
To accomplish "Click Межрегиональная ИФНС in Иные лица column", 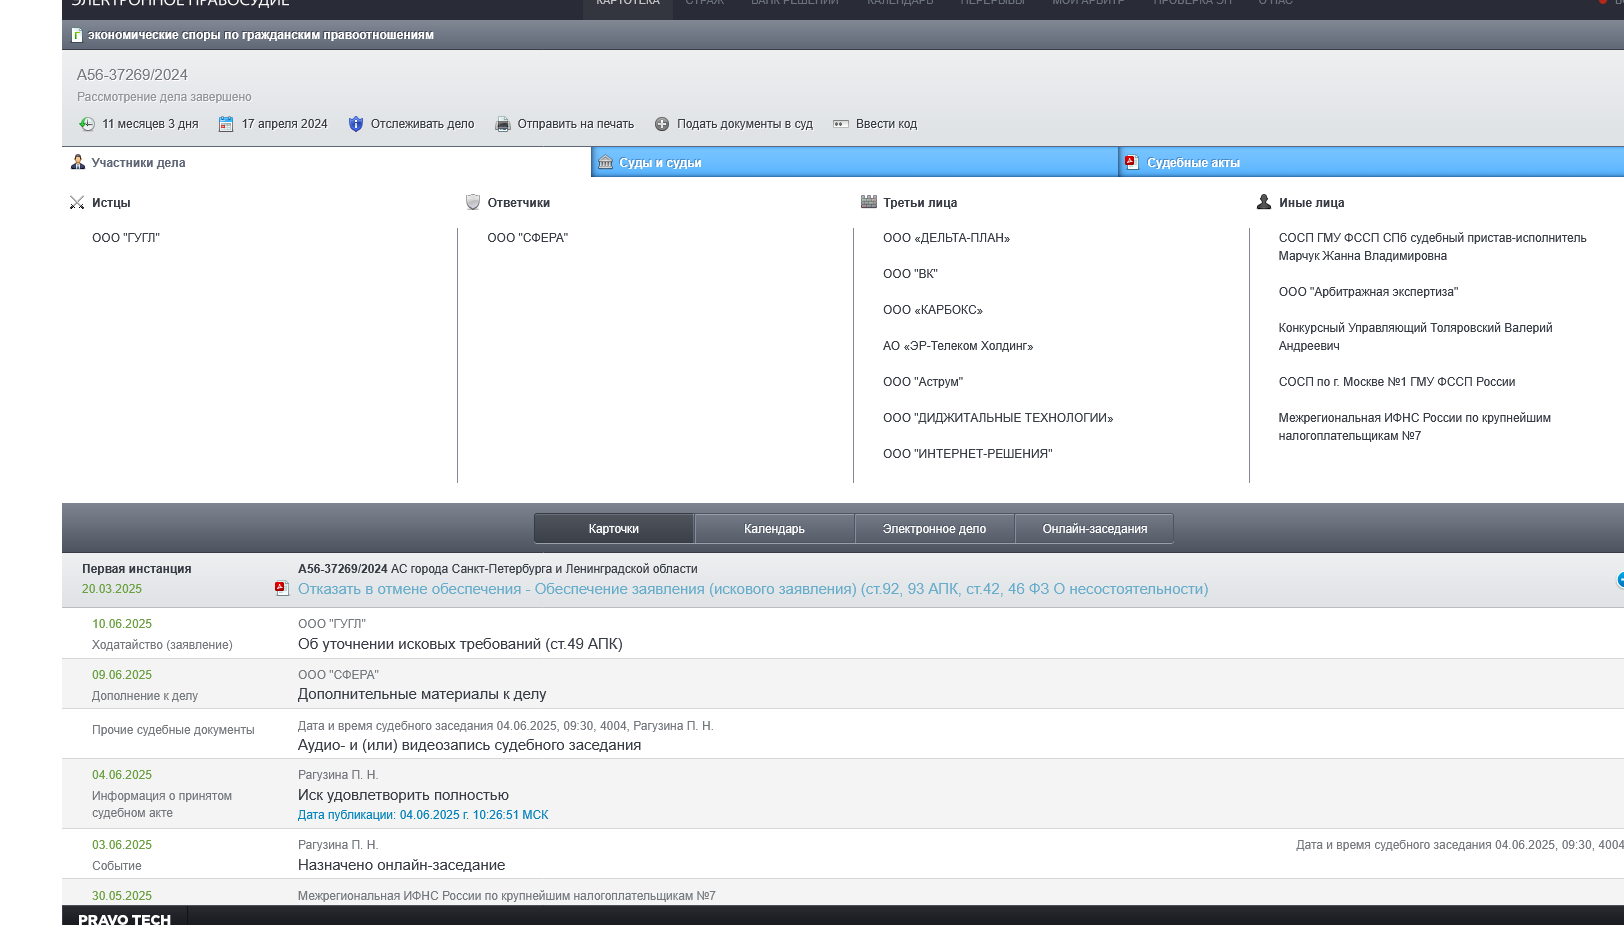I will tap(1414, 427).
